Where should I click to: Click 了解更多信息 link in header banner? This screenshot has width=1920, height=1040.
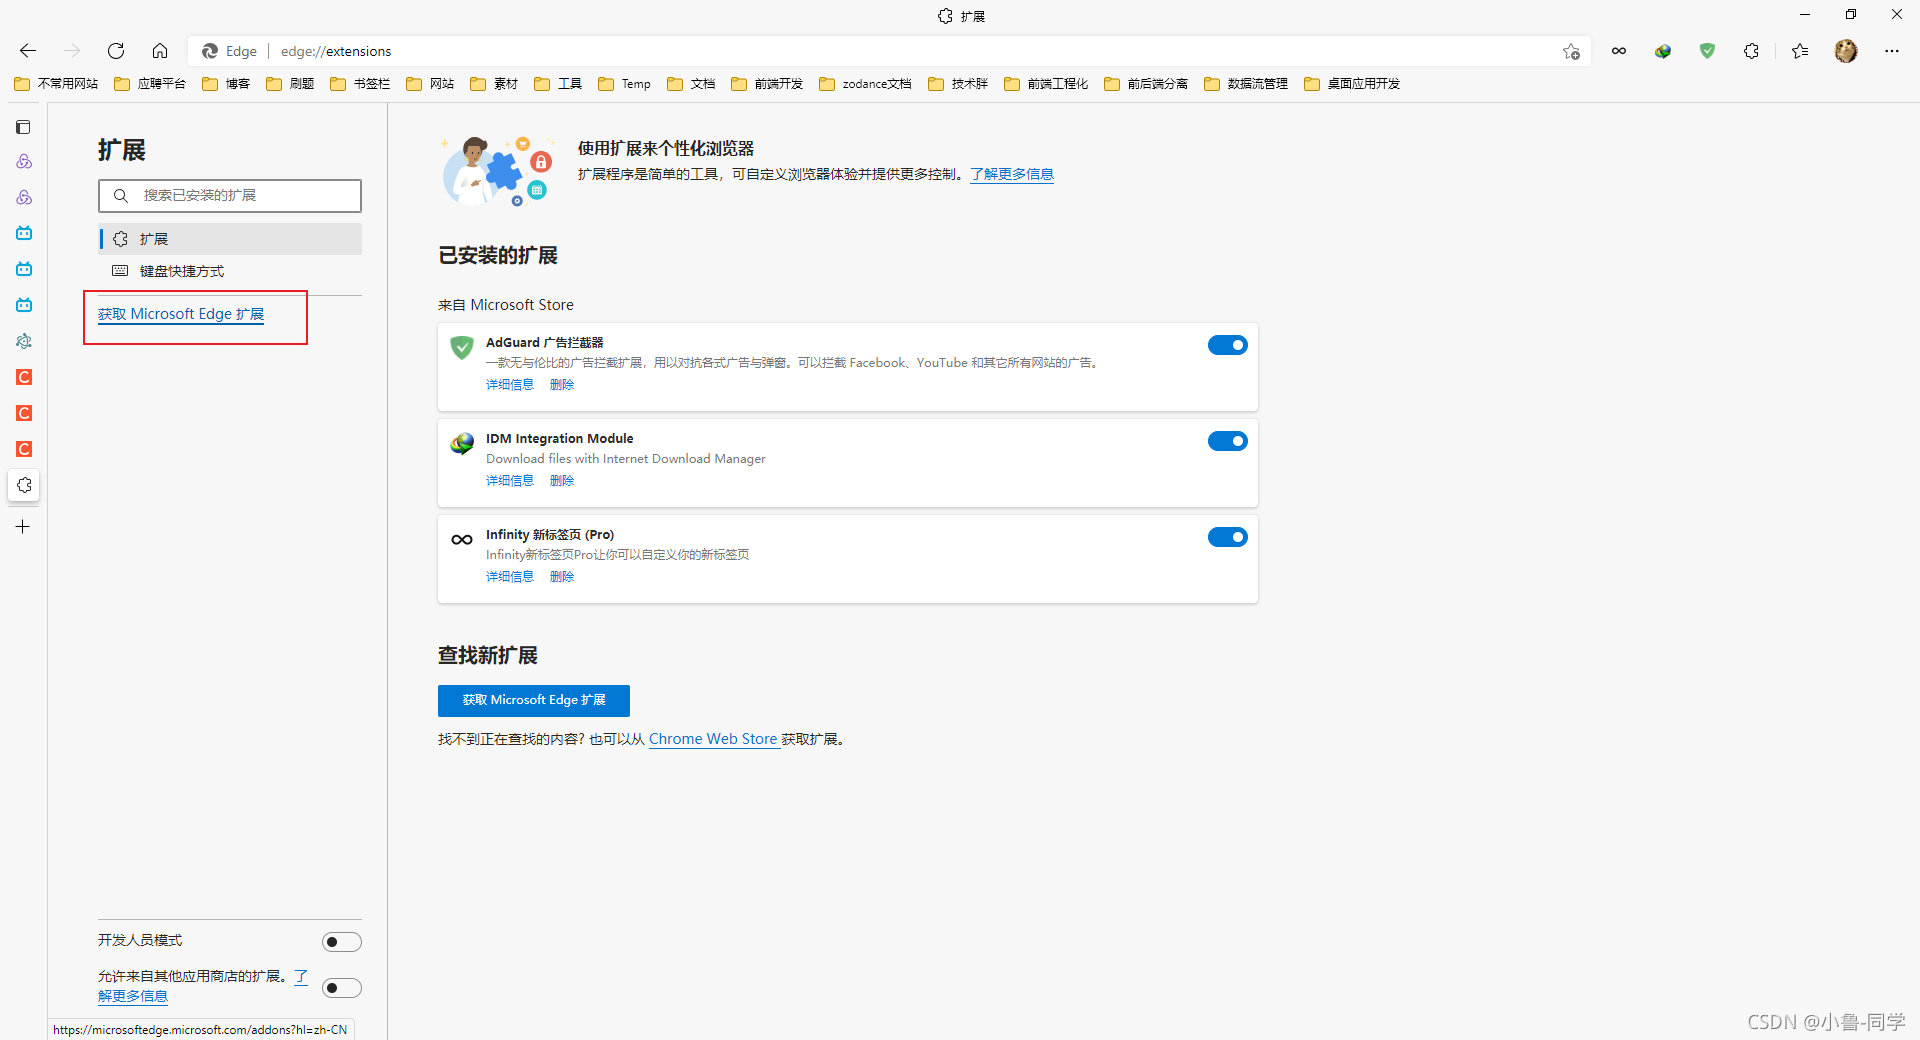click(x=1012, y=174)
